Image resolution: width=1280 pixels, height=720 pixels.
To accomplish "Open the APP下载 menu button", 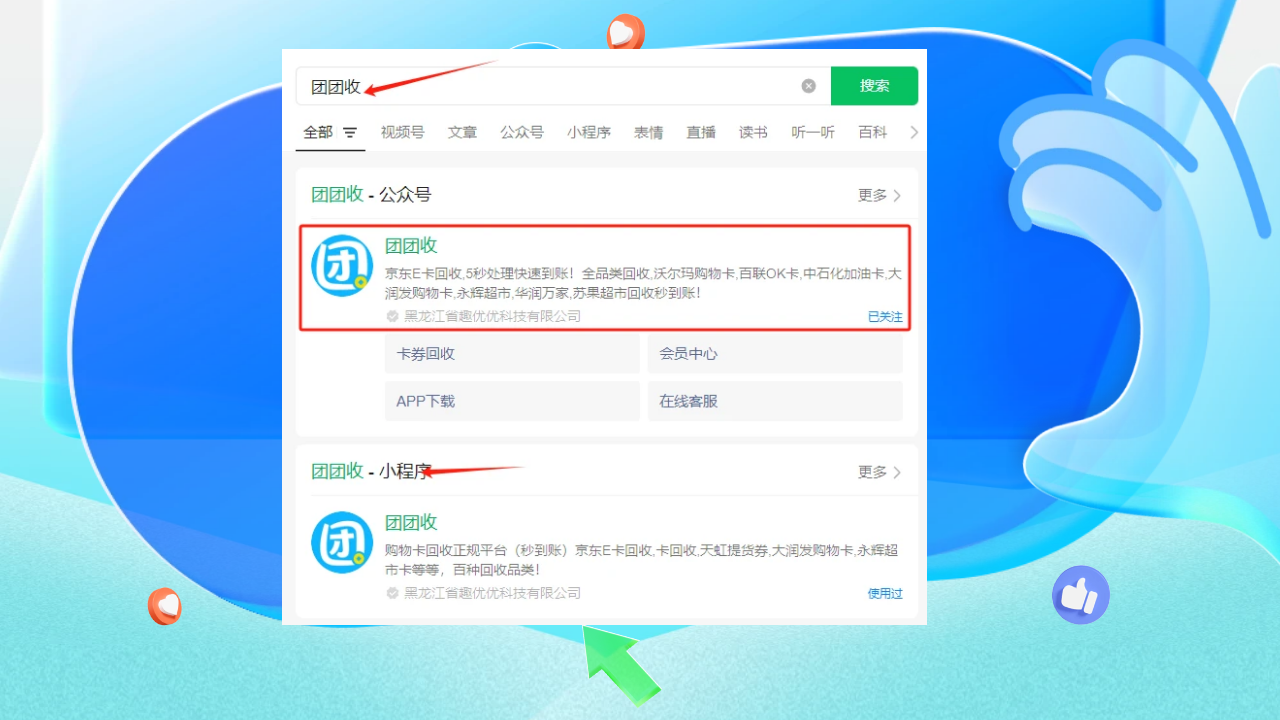I will 512,401.
